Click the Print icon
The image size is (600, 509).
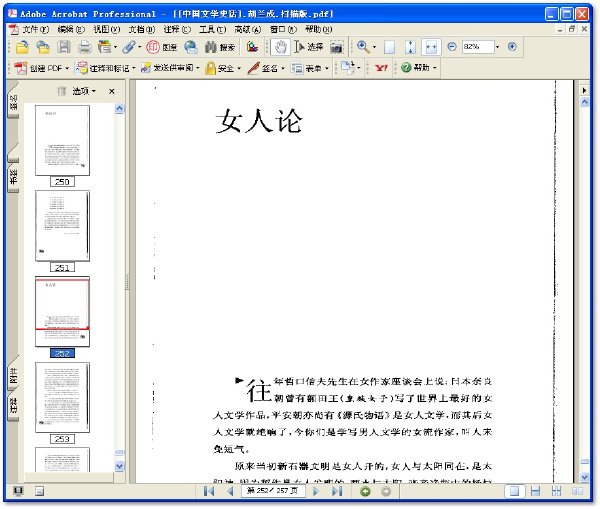[x=84, y=47]
